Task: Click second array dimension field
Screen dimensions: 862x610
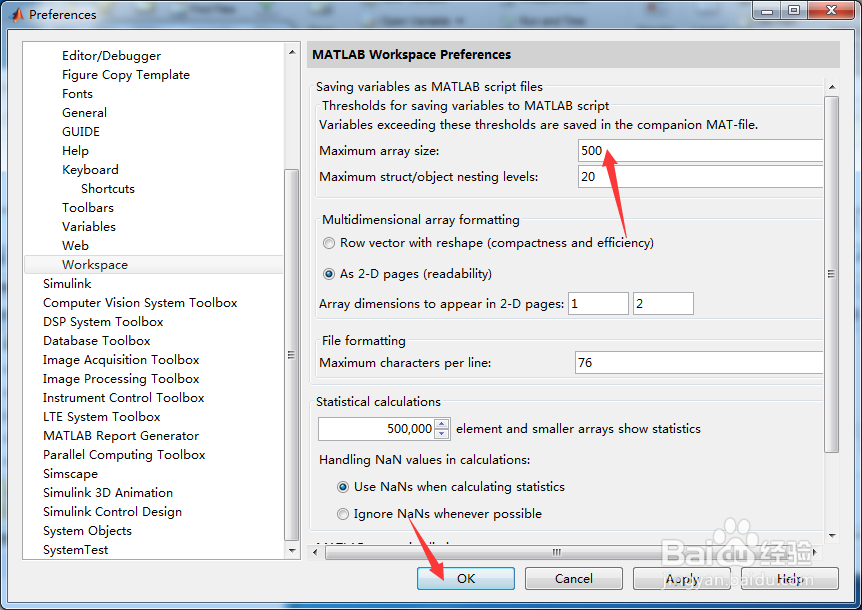Action: point(663,304)
